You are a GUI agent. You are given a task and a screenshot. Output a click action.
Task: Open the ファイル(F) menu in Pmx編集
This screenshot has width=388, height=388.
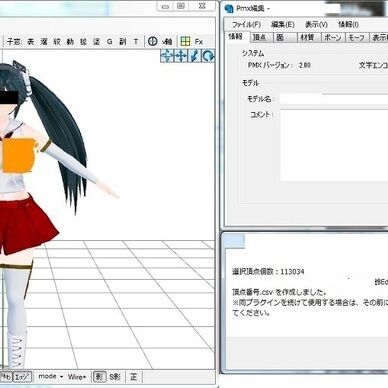(x=246, y=25)
